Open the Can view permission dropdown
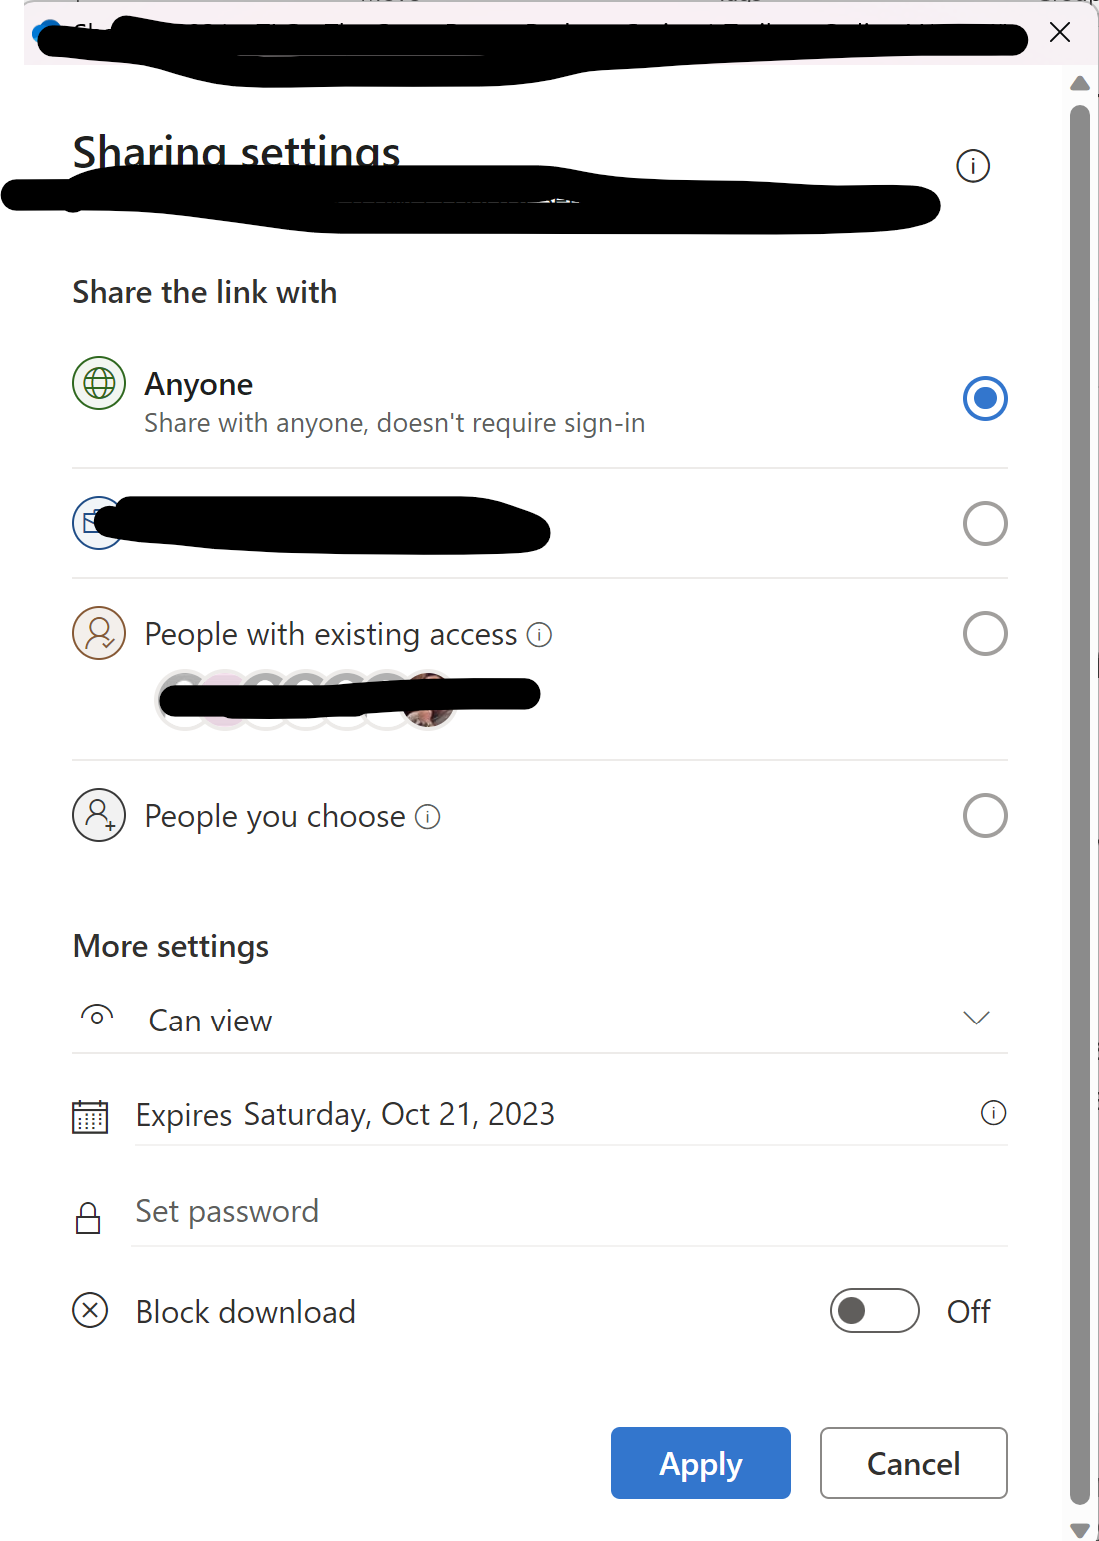The height and width of the screenshot is (1541, 1099). click(975, 1019)
